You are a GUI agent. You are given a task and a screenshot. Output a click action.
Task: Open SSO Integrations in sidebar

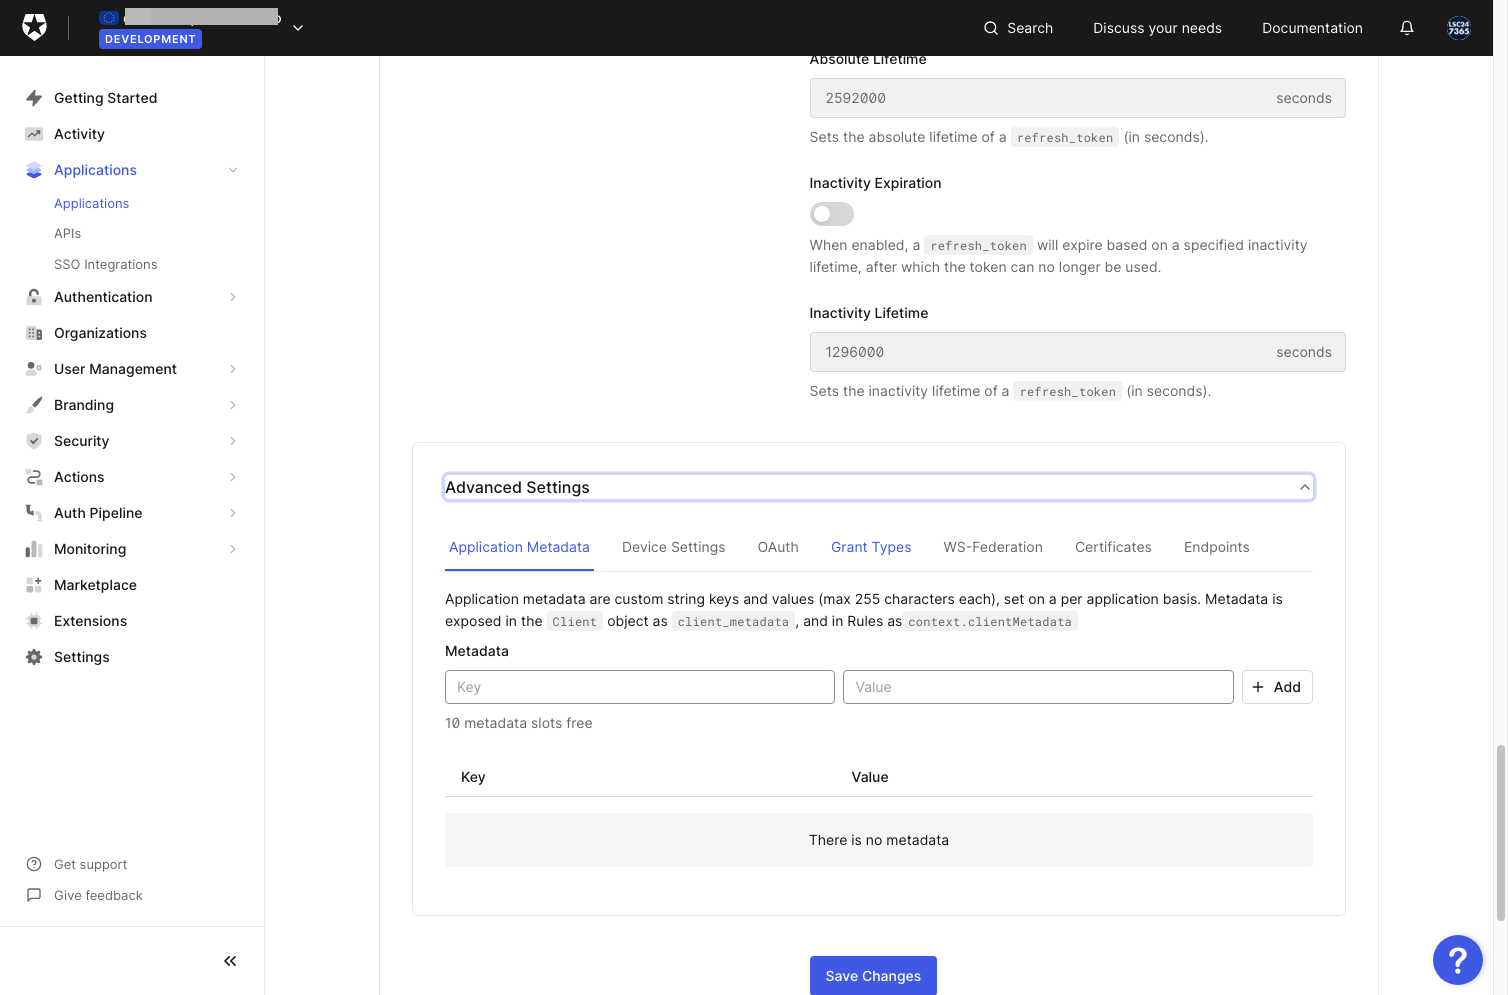(x=105, y=264)
